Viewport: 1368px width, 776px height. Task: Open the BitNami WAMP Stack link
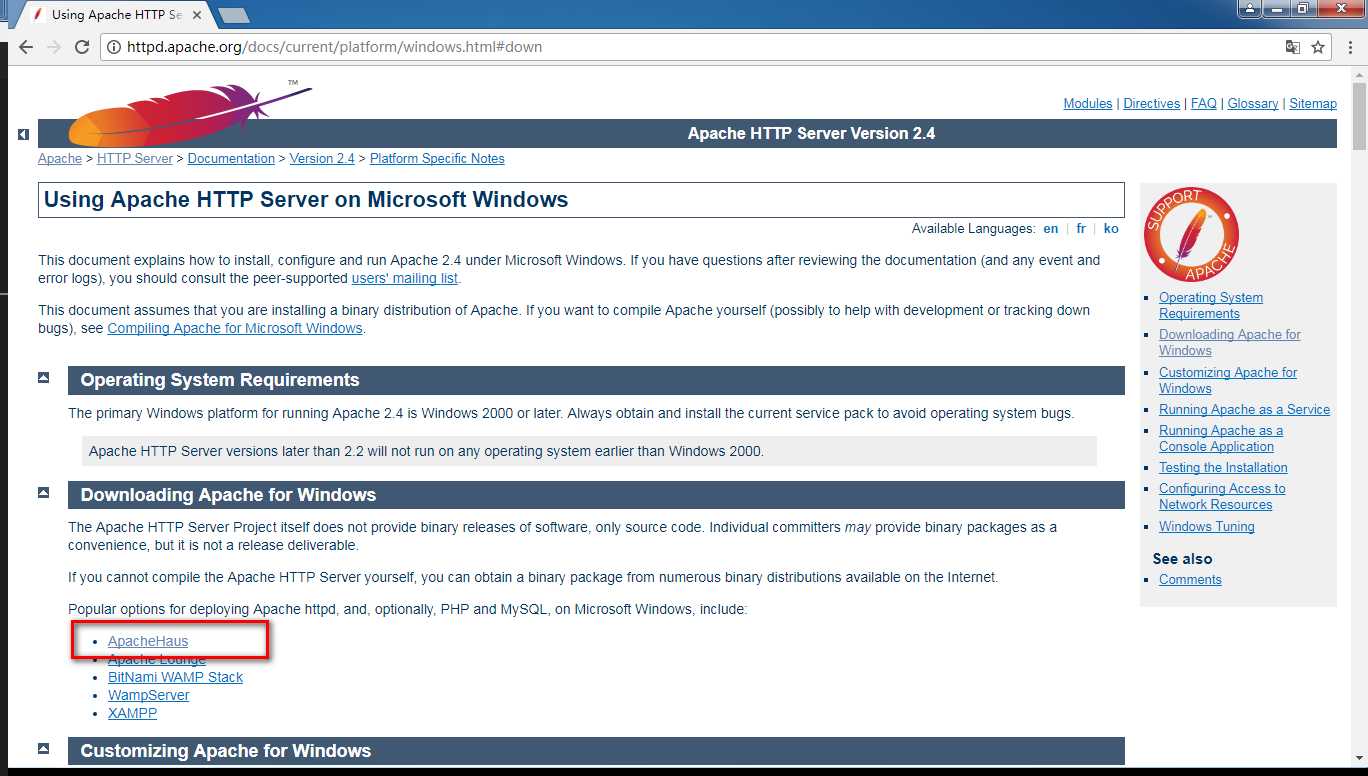(x=176, y=678)
